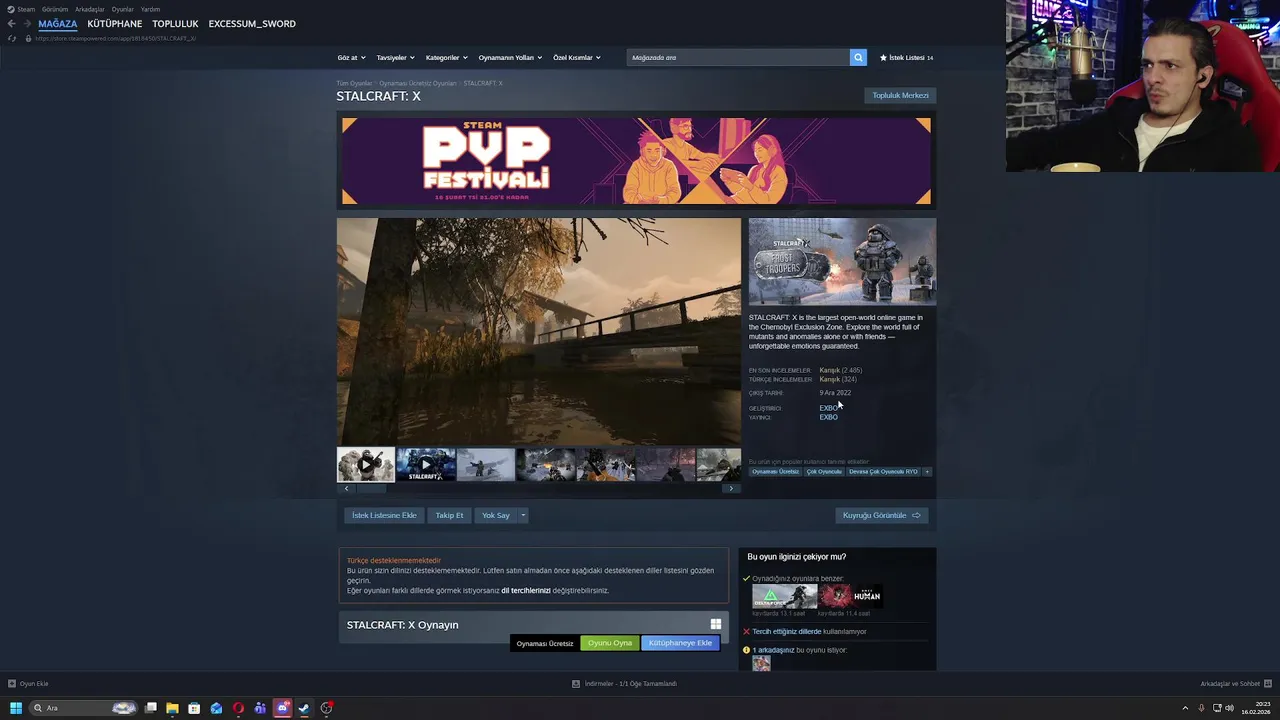Open OBS Studio from taskbar
This screenshot has height=720, width=1280.
click(x=326, y=708)
